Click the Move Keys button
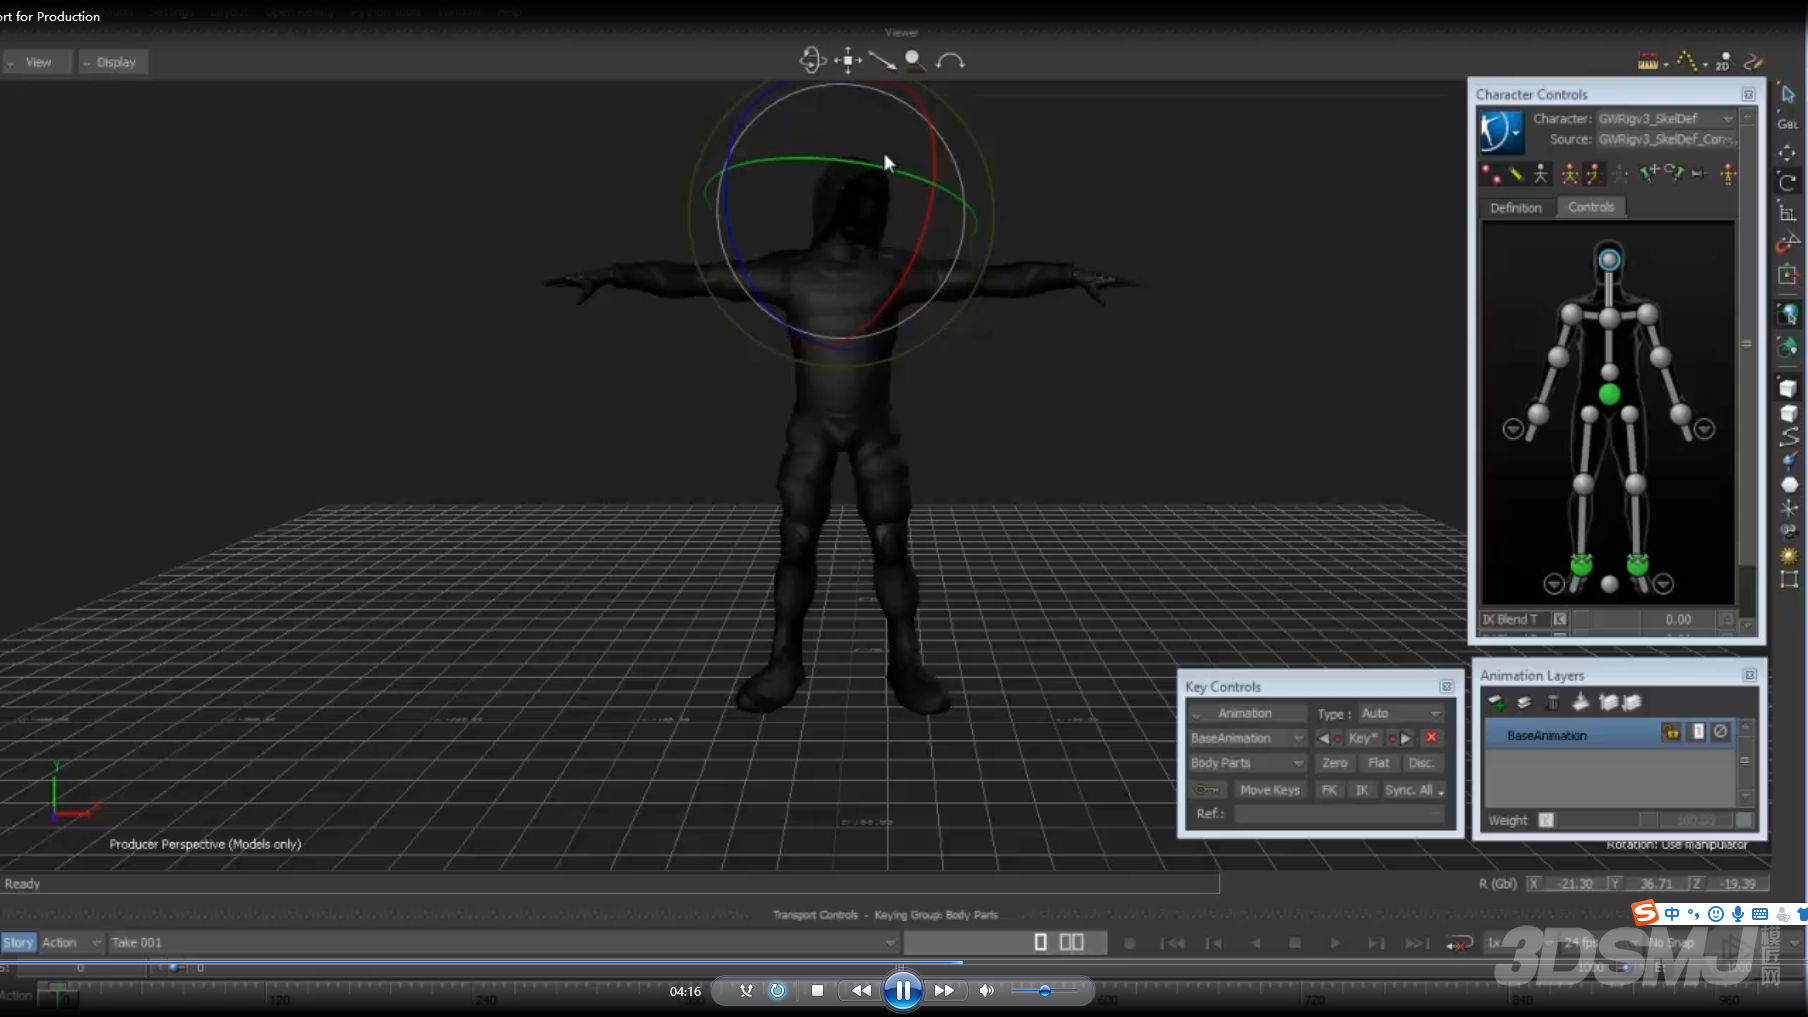1808x1017 pixels. (x=1270, y=790)
